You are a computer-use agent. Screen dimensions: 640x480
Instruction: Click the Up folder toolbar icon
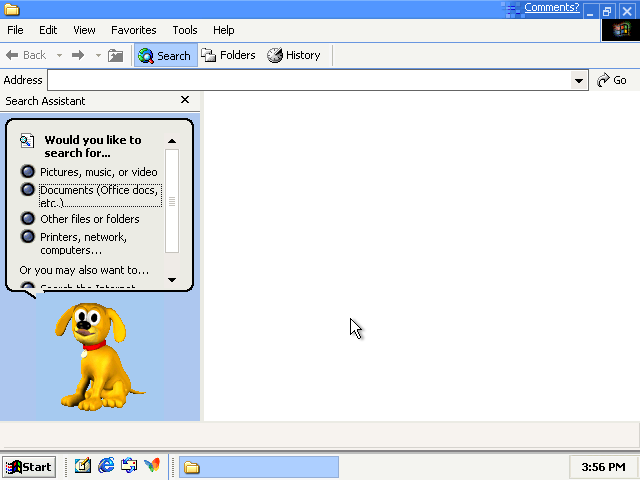116,55
